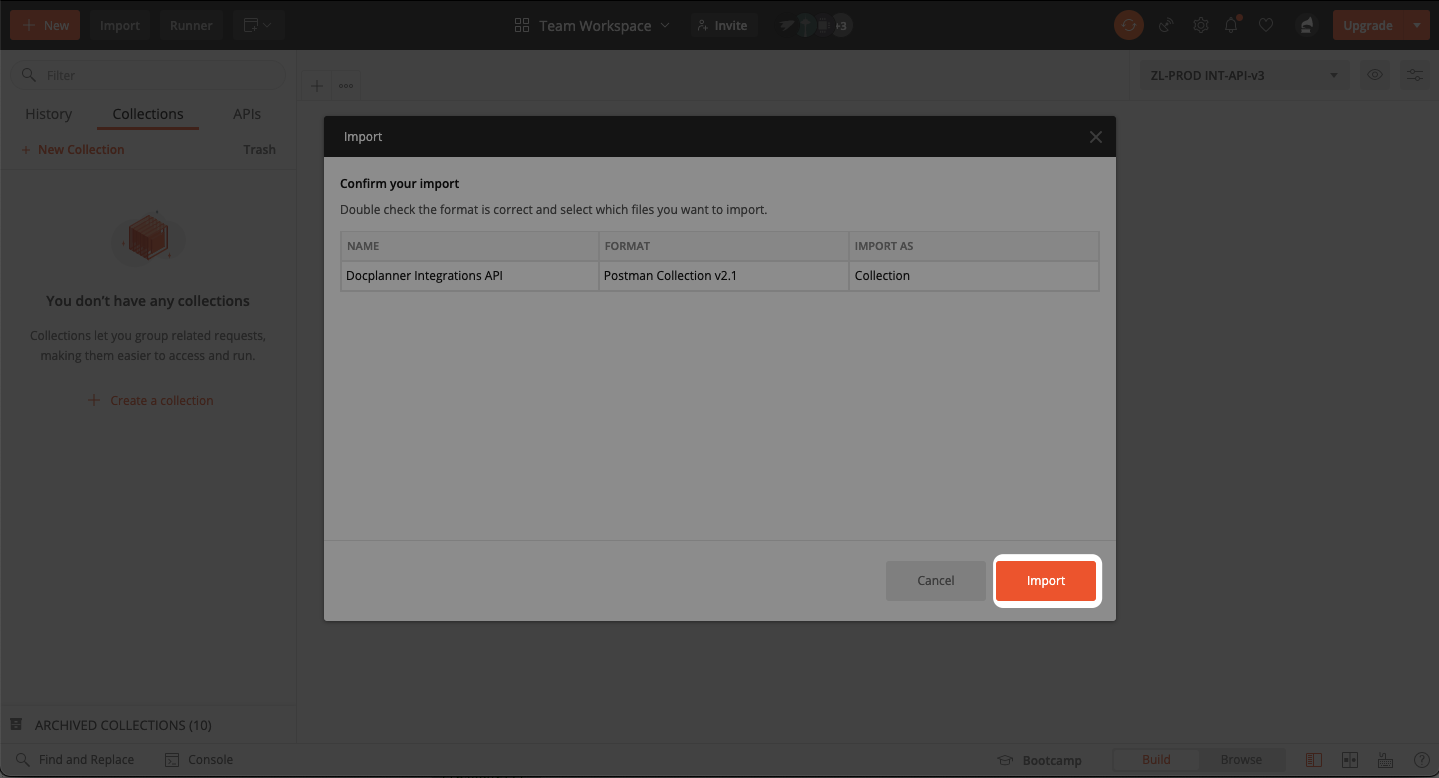Open a new request tab with plus
Image resolution: width=1439 pixels, height=778 pixels.
tap(316, 86)
